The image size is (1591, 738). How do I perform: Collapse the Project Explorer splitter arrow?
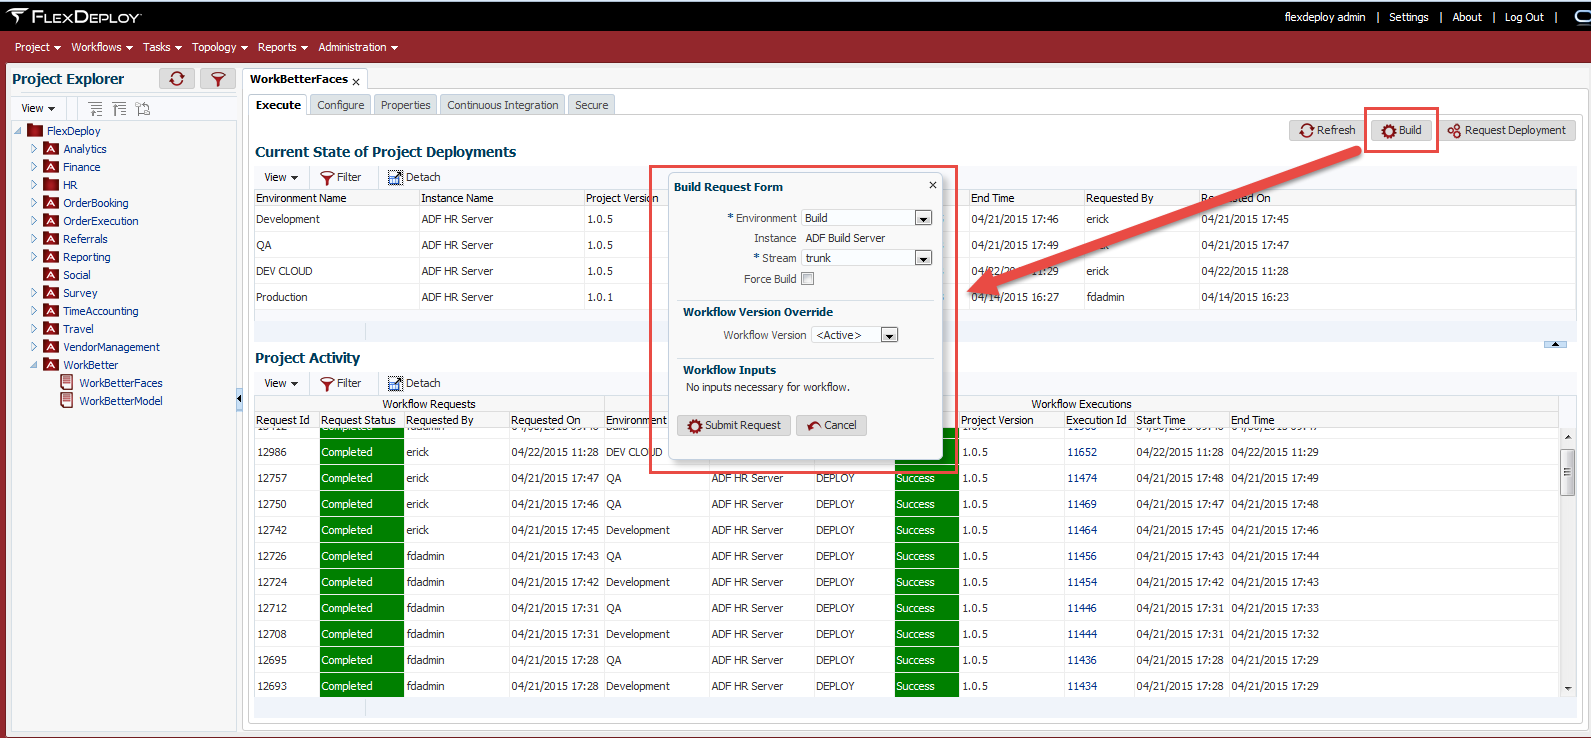coord(239,399)
